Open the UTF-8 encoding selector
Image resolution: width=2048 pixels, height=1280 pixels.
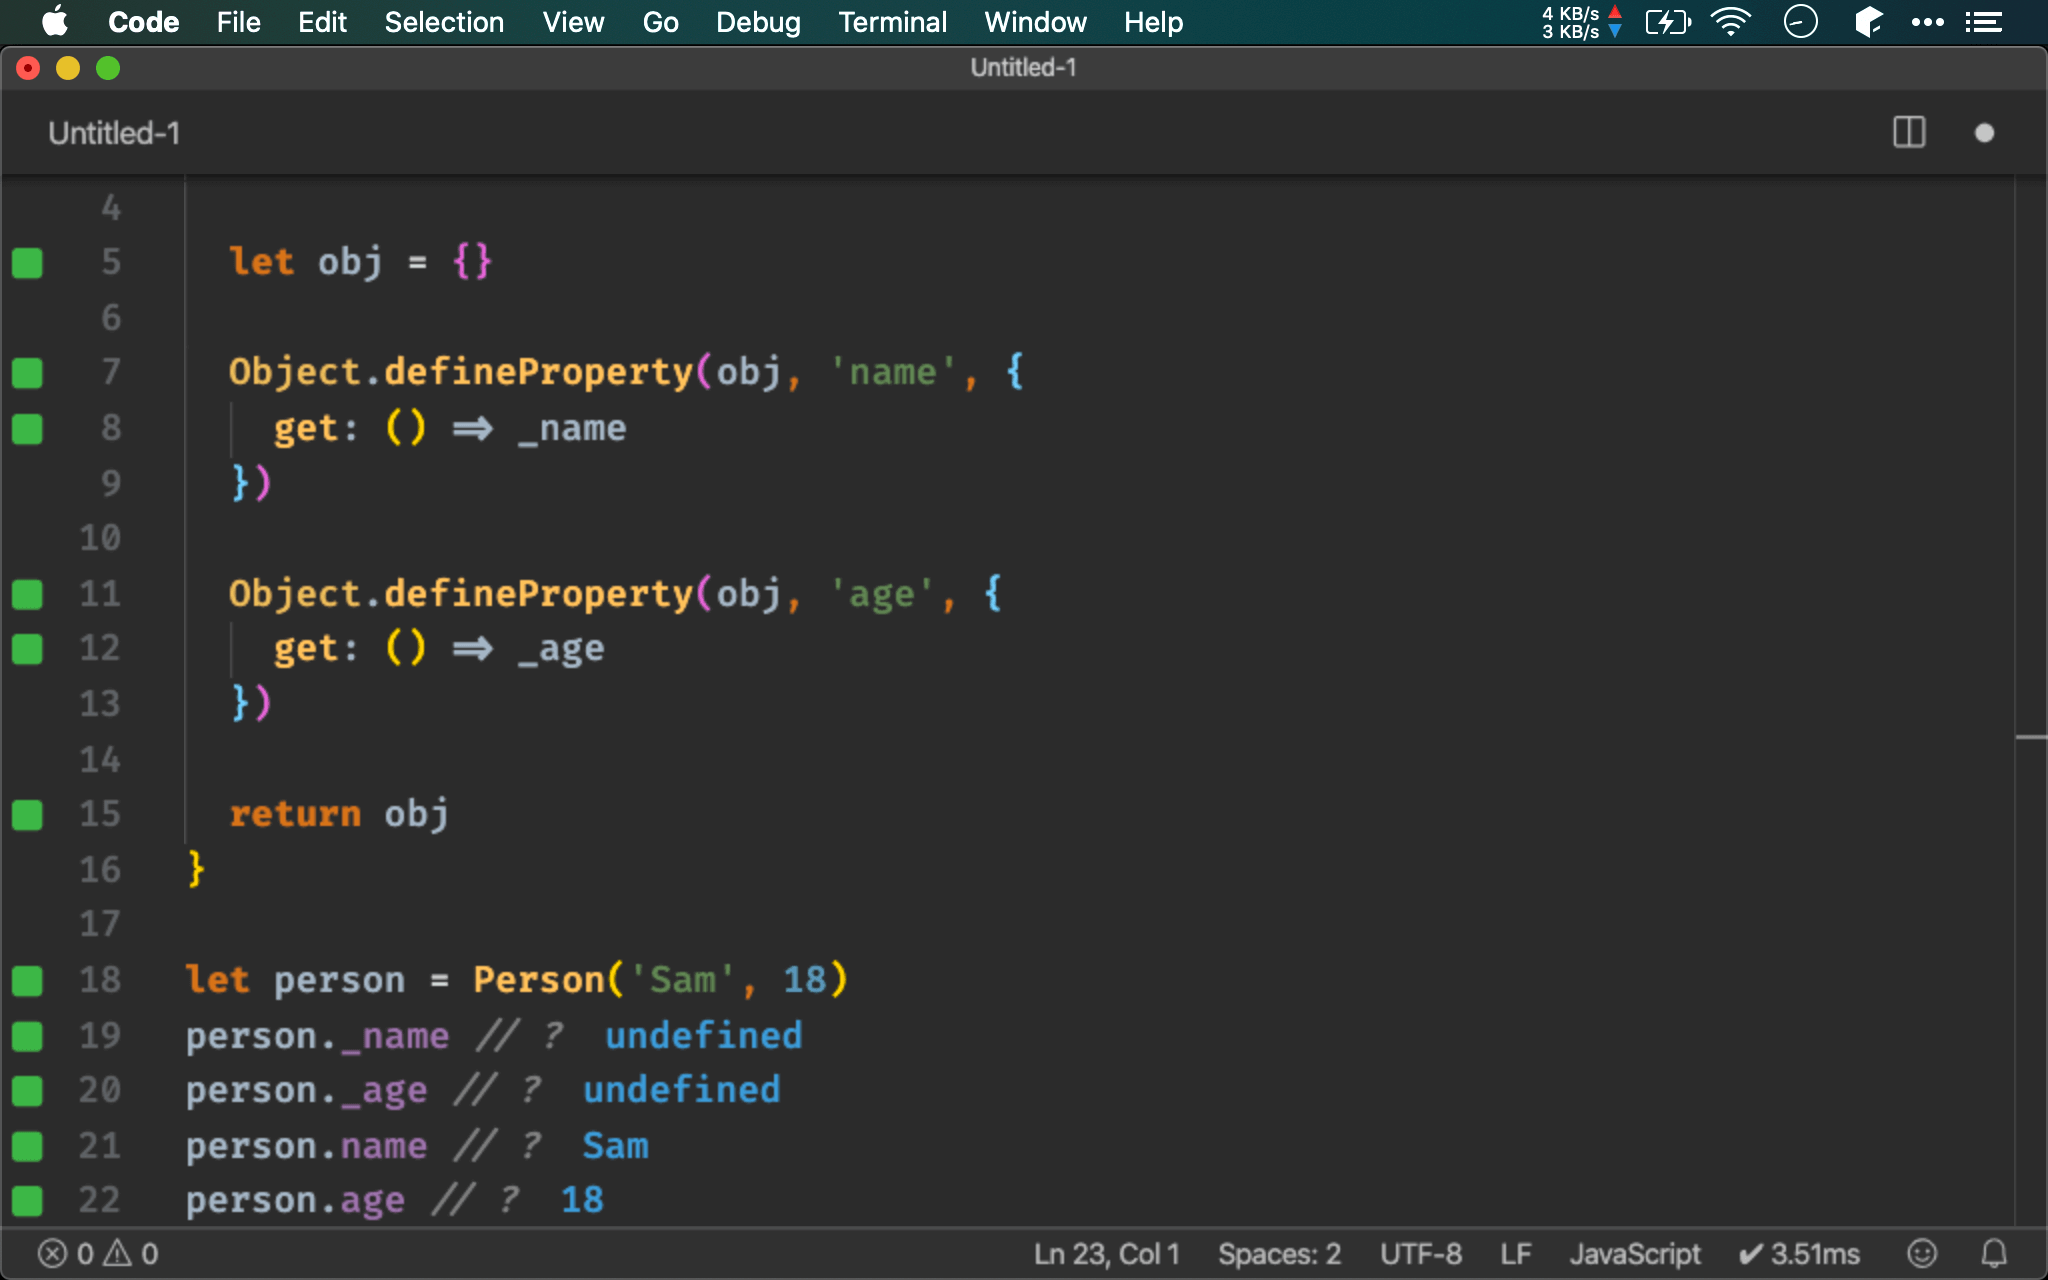point(1420,1253)
